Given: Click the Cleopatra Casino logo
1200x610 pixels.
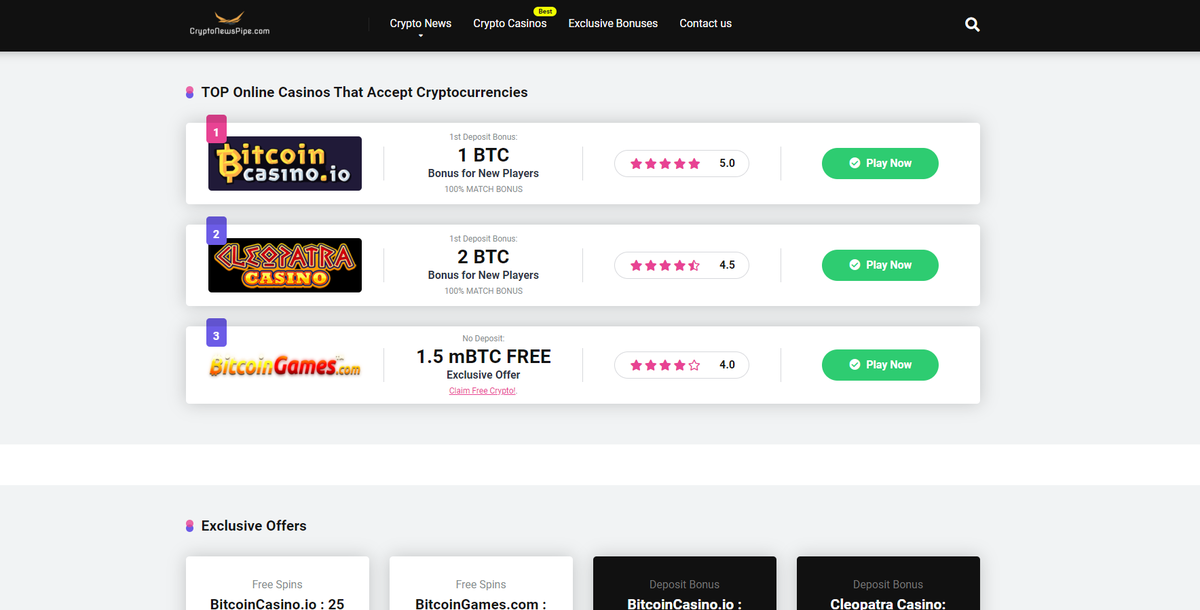Looking at the screenshot, I should coord(285,265).
